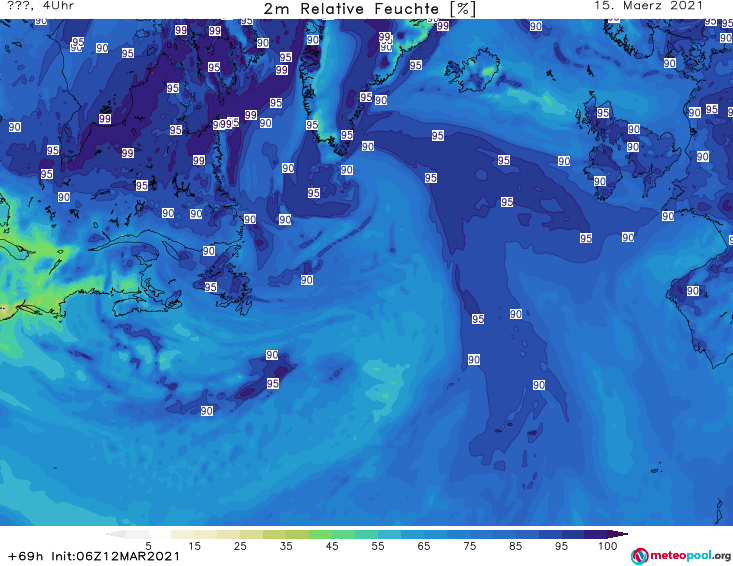Pick the pale cream 15–20% legend swatch
The image size is (733, 566).
point(206,534)
